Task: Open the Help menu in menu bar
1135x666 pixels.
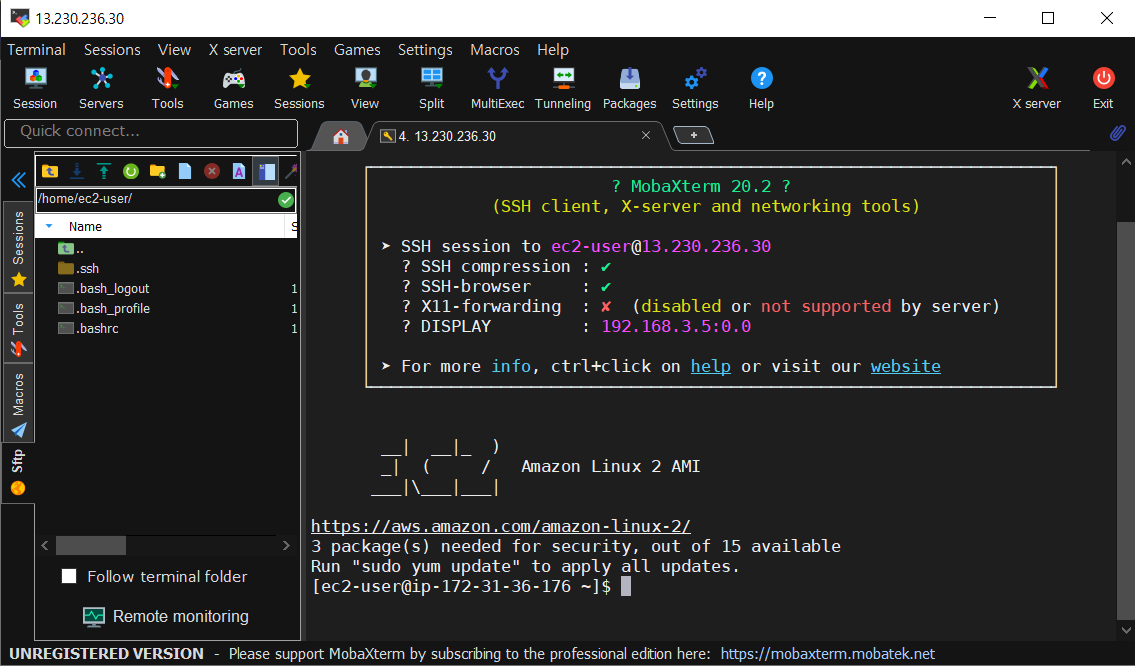Action: coord(553,50)
